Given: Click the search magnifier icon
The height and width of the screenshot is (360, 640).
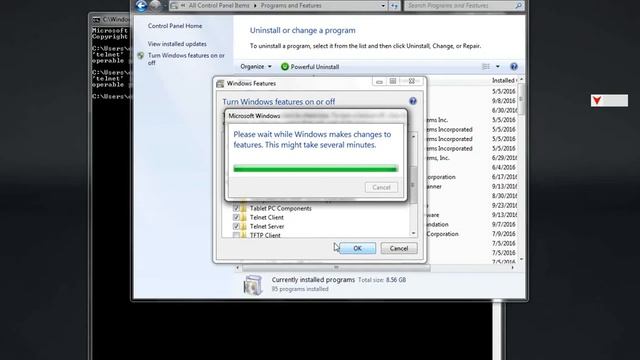Looking at the screenshot, I should [518, 6].
